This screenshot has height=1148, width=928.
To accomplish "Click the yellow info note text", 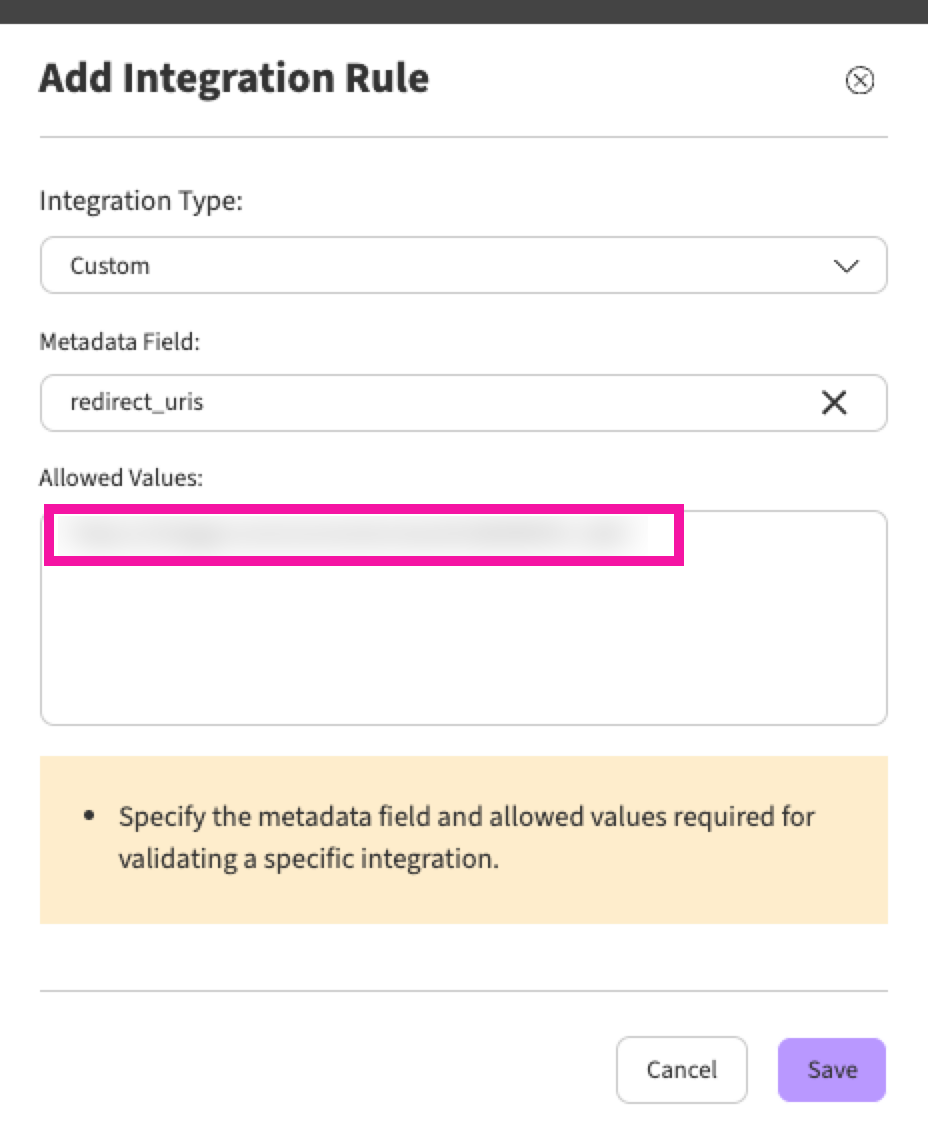I will [x=466, y=837].
